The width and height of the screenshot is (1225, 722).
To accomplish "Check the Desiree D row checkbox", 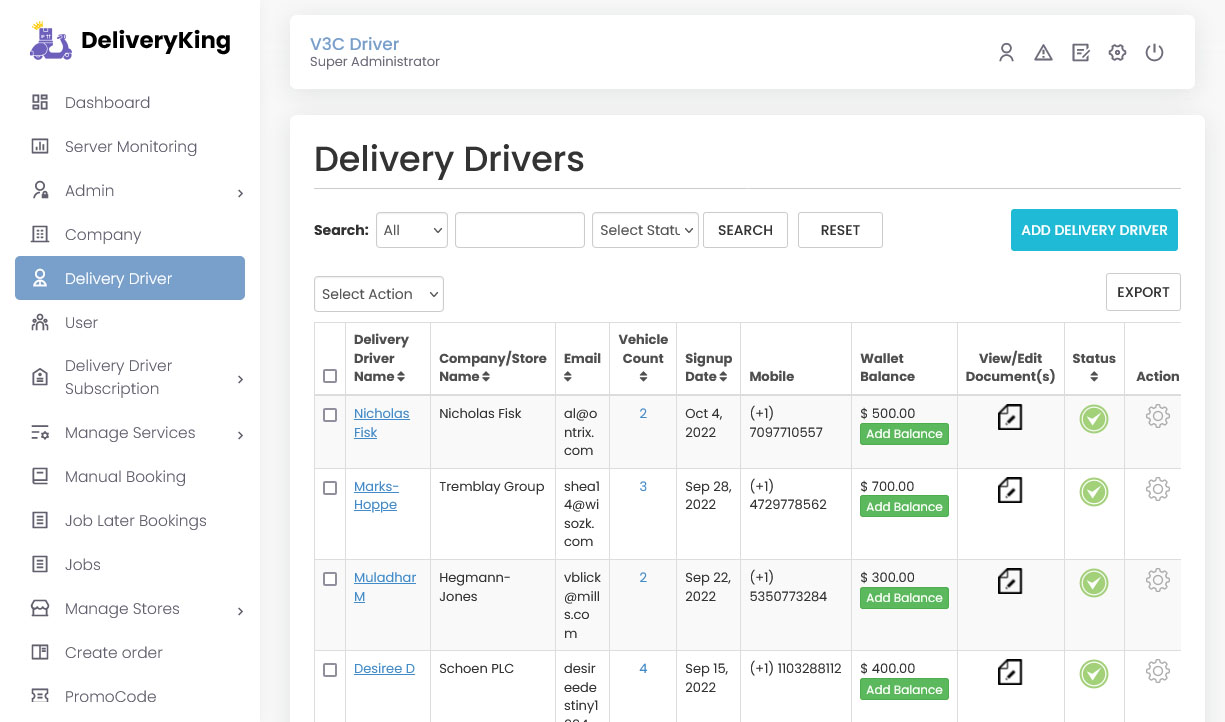I will point(330,670).
